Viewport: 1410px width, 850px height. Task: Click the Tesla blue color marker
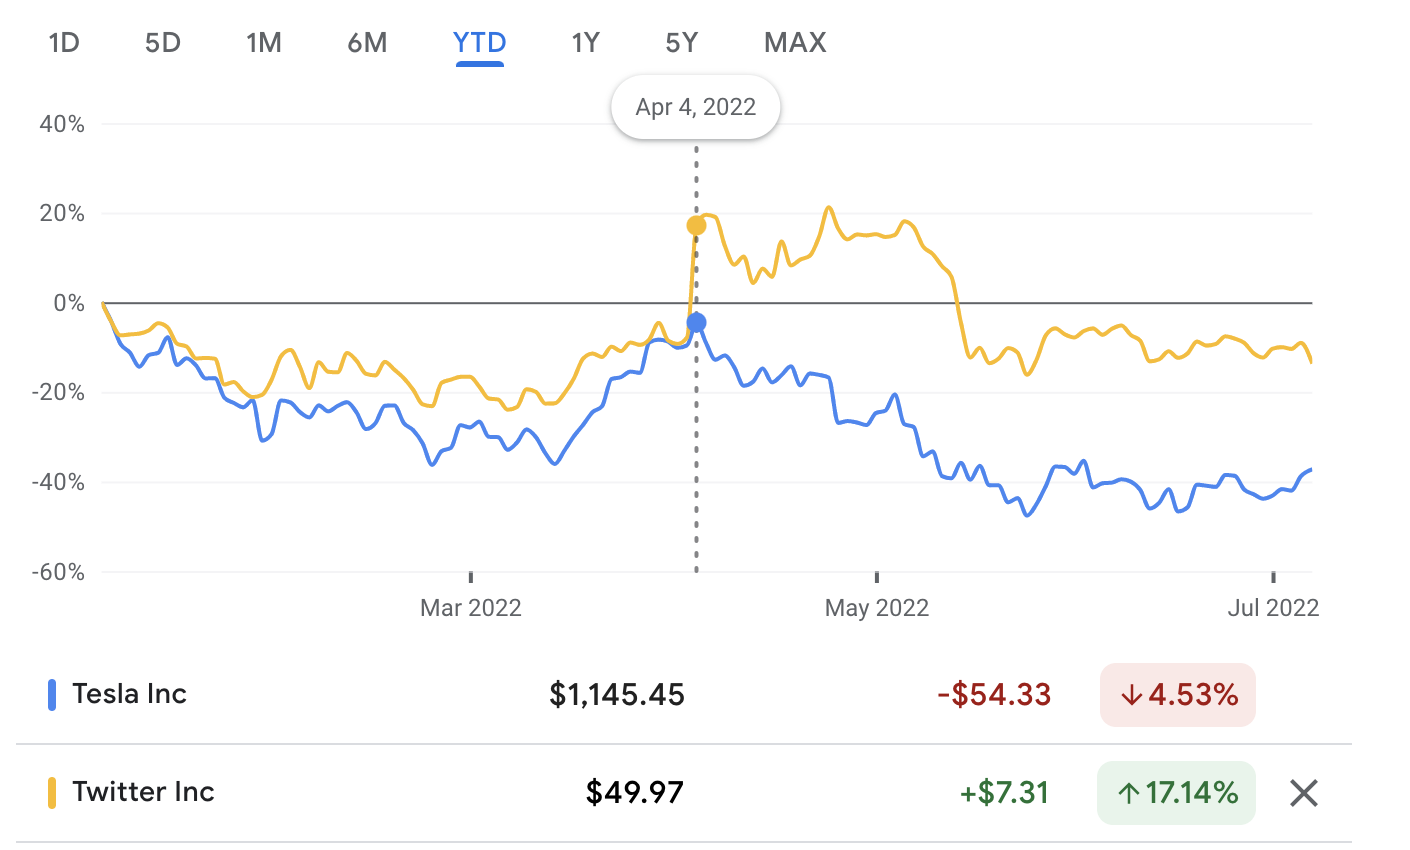pos(52,695)
